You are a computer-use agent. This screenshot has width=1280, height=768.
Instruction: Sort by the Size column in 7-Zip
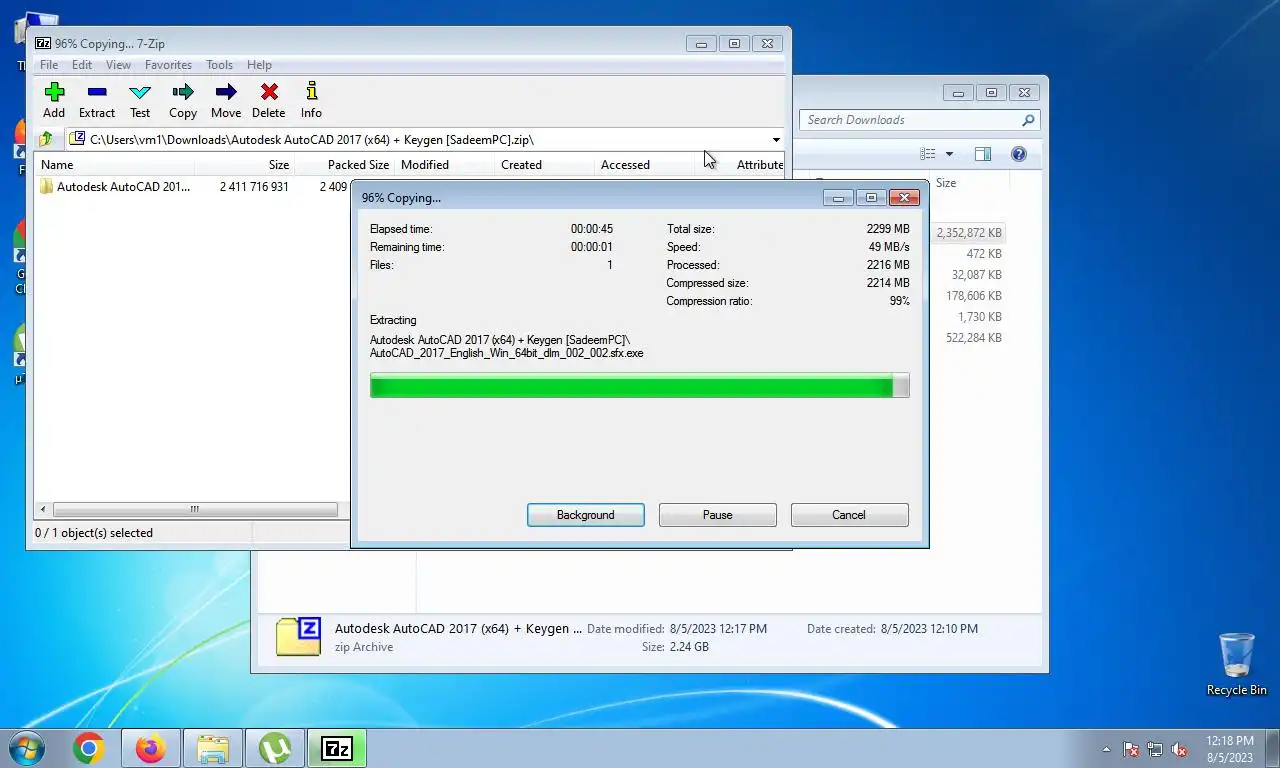(x=245, y=165)
